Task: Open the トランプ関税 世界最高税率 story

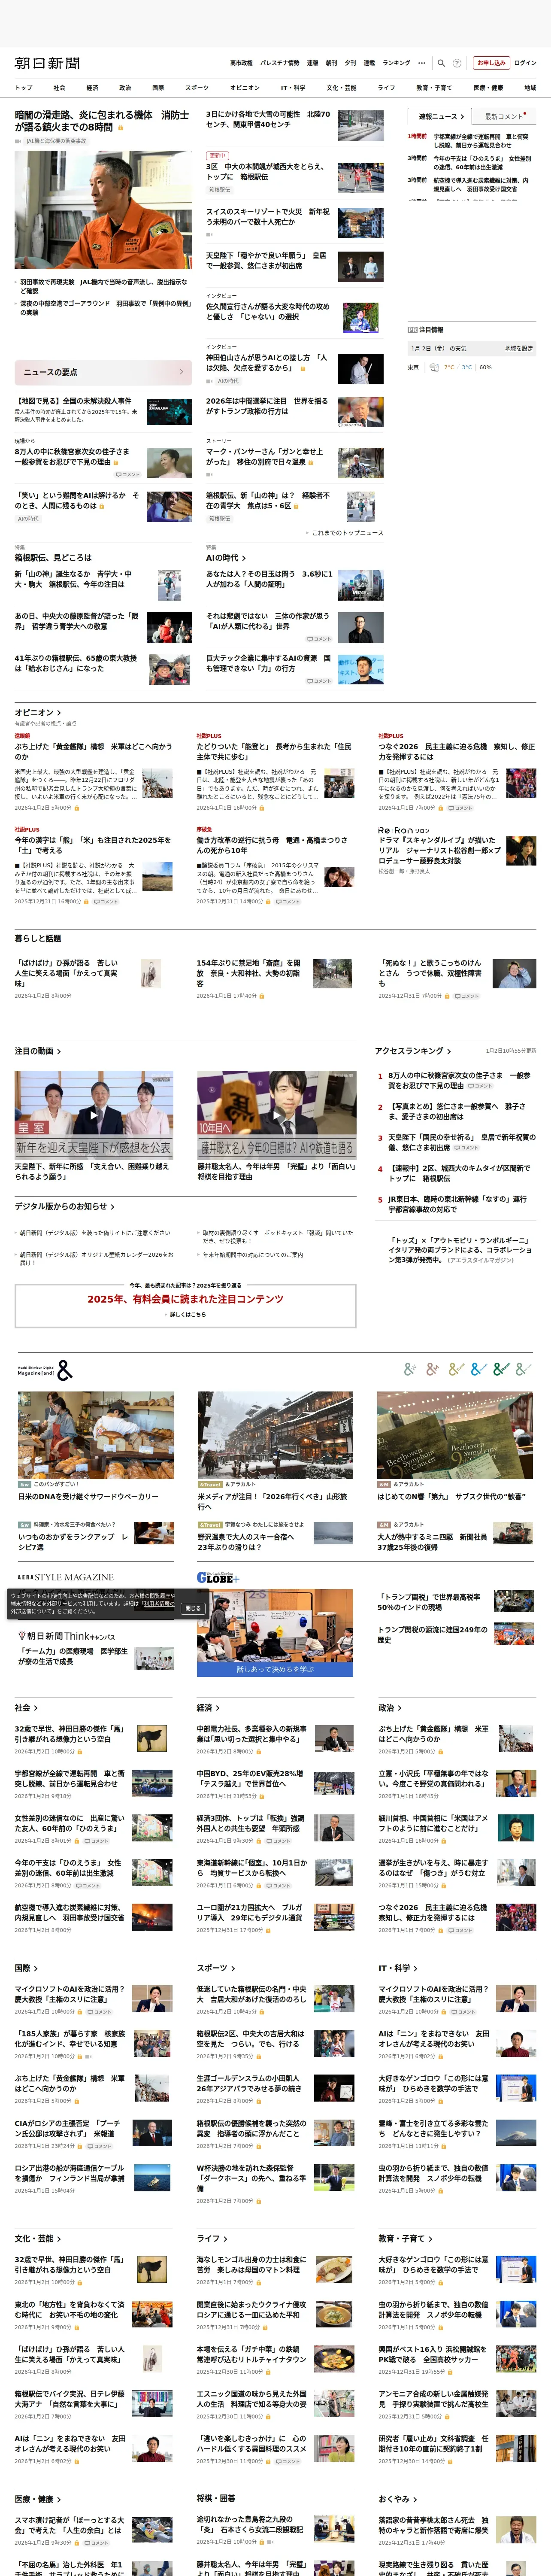Action: click(429, 1602)
